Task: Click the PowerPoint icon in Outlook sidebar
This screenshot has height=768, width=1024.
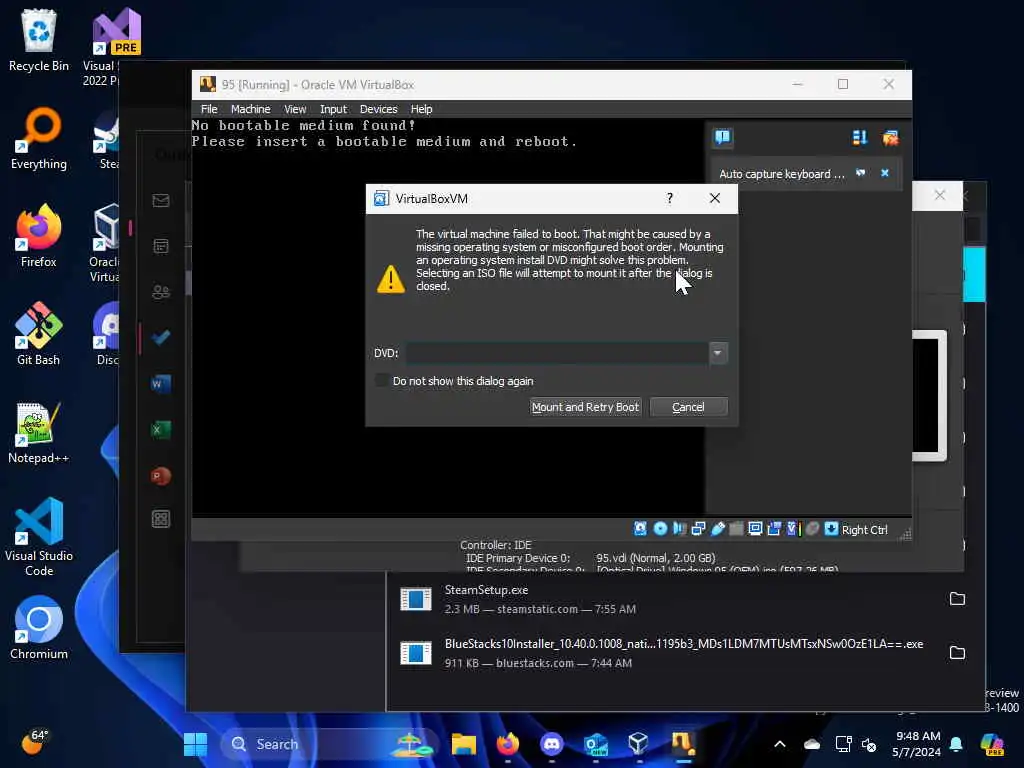Action: [x=161, y=475]
